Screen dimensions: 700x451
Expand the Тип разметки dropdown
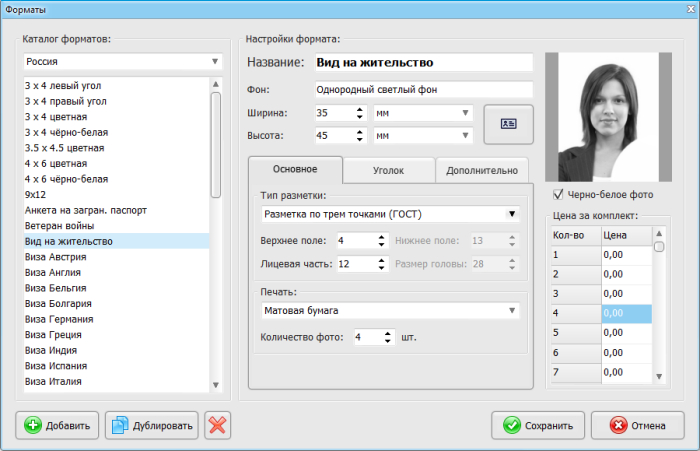tap(390, 214)
